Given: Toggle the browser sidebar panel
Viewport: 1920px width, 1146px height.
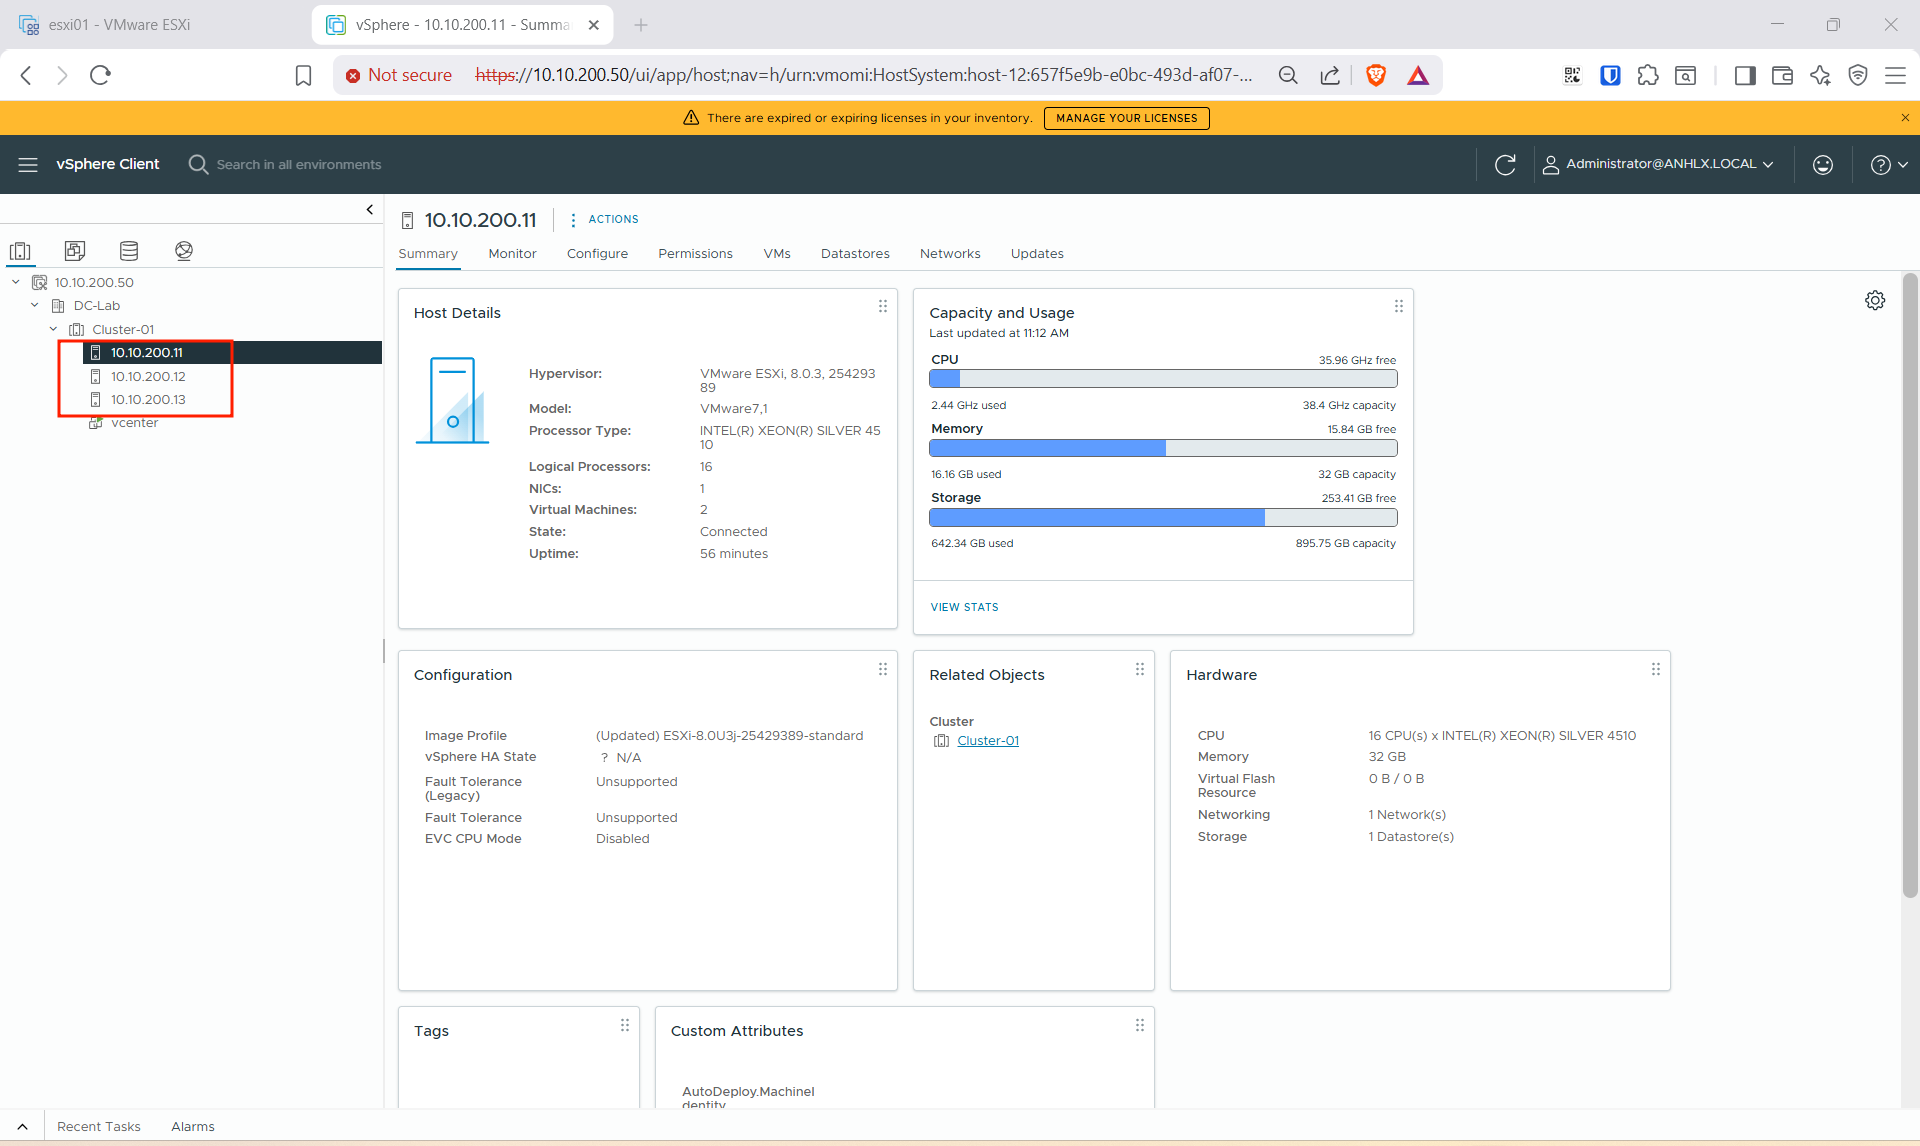Looking at the screenshot, I should (1745, 75).
